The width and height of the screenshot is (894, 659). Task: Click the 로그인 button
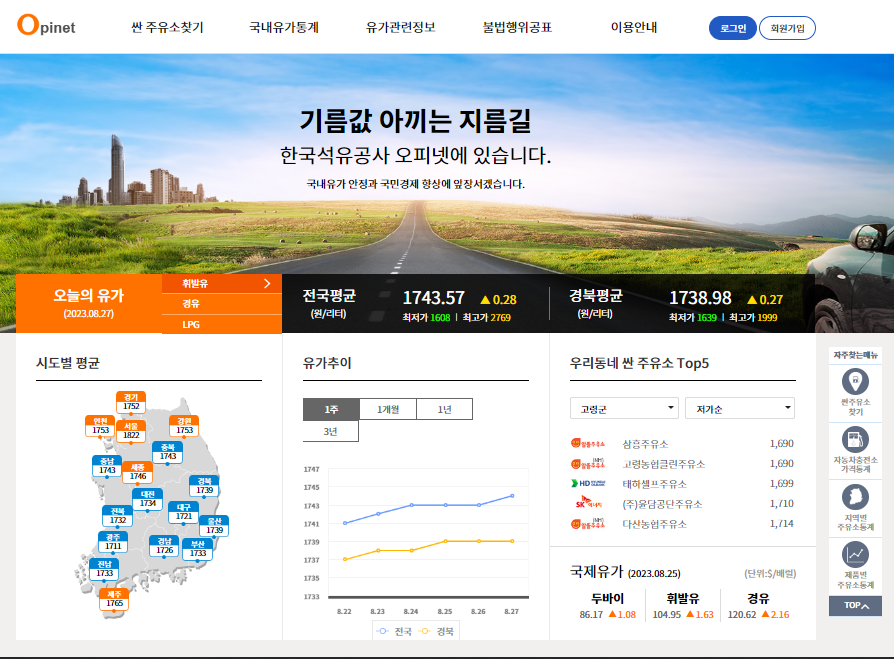click(x=734, y=28)
